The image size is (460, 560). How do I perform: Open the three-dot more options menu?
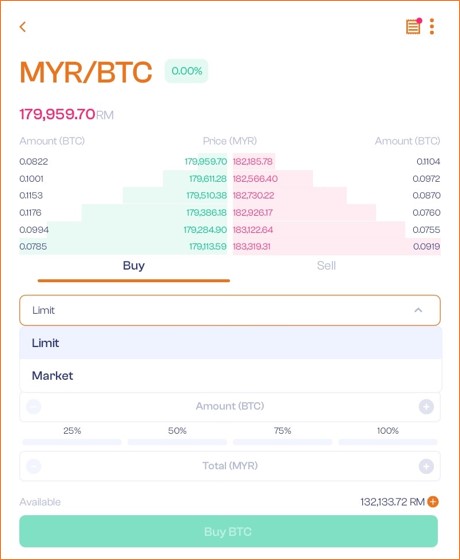pyautogui.click(x=432, y=26)
